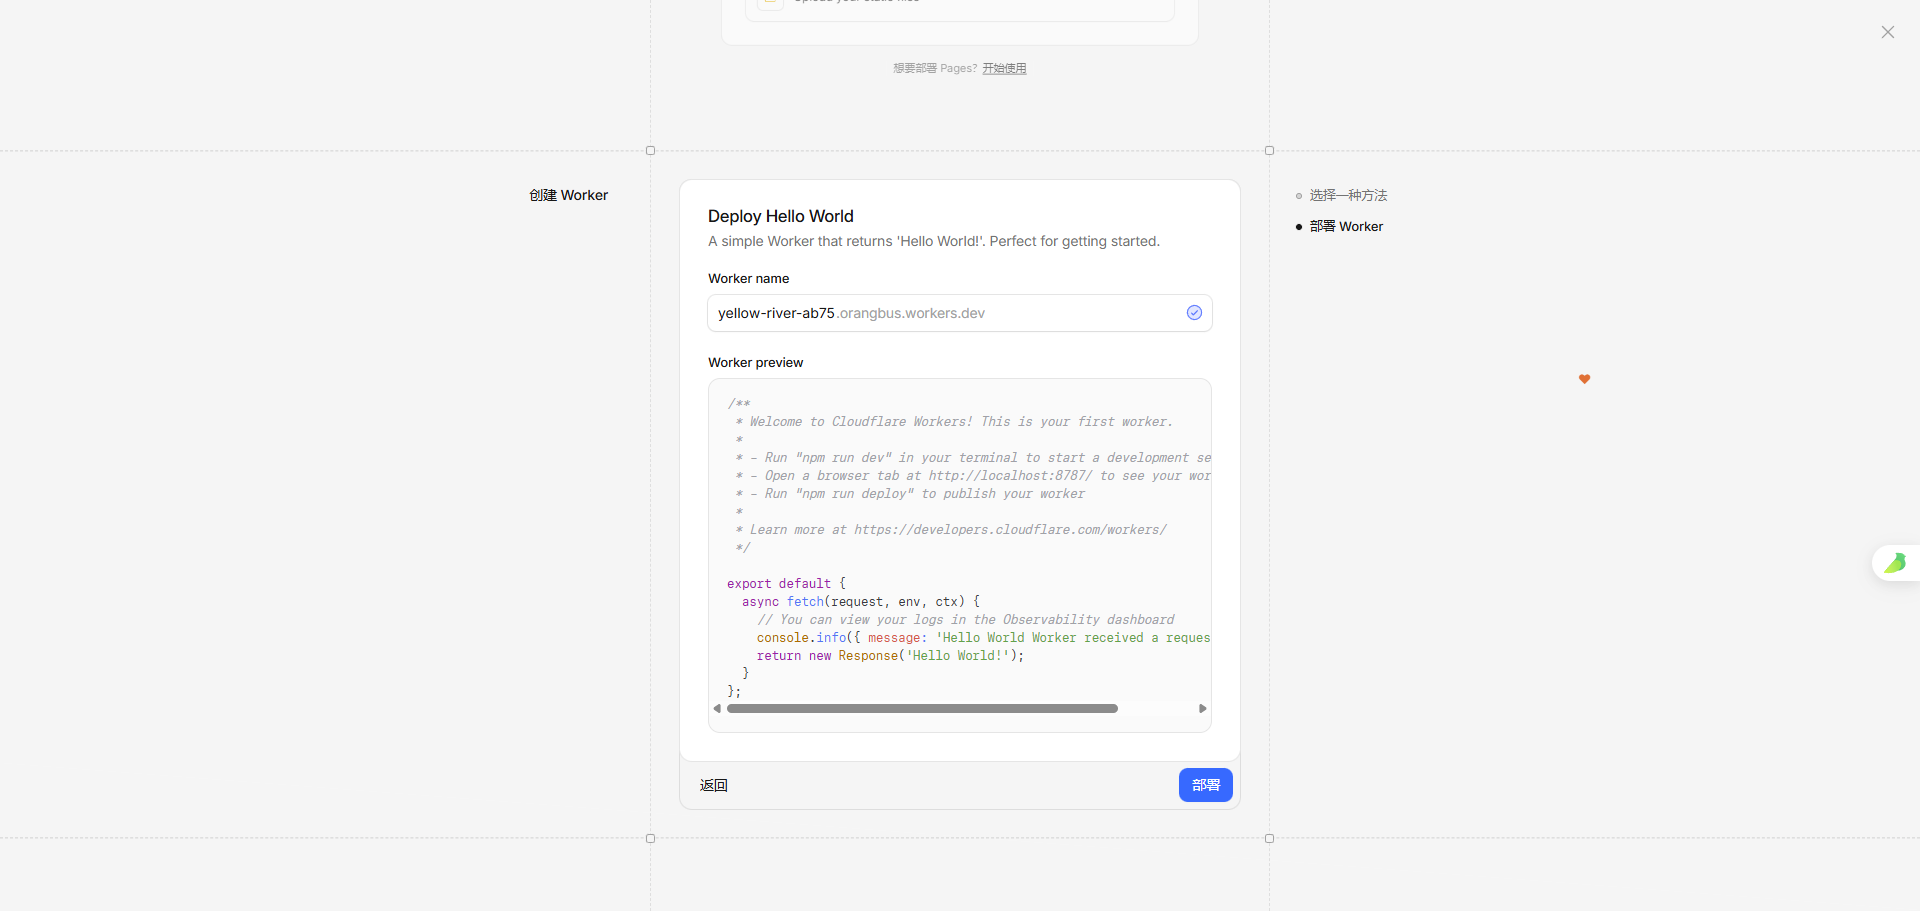Open the 开始使用 Pages link
Screen dimensions: 1920x911
tap(1004, 68)
